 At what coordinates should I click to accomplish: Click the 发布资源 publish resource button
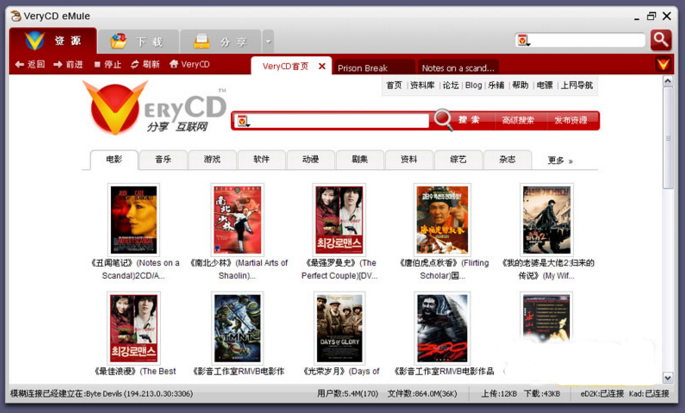tap(571, 120)
